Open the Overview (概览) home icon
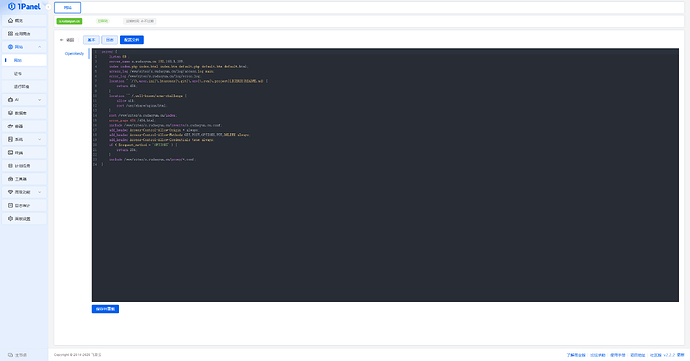690x361 pixels. click(11, 21)
